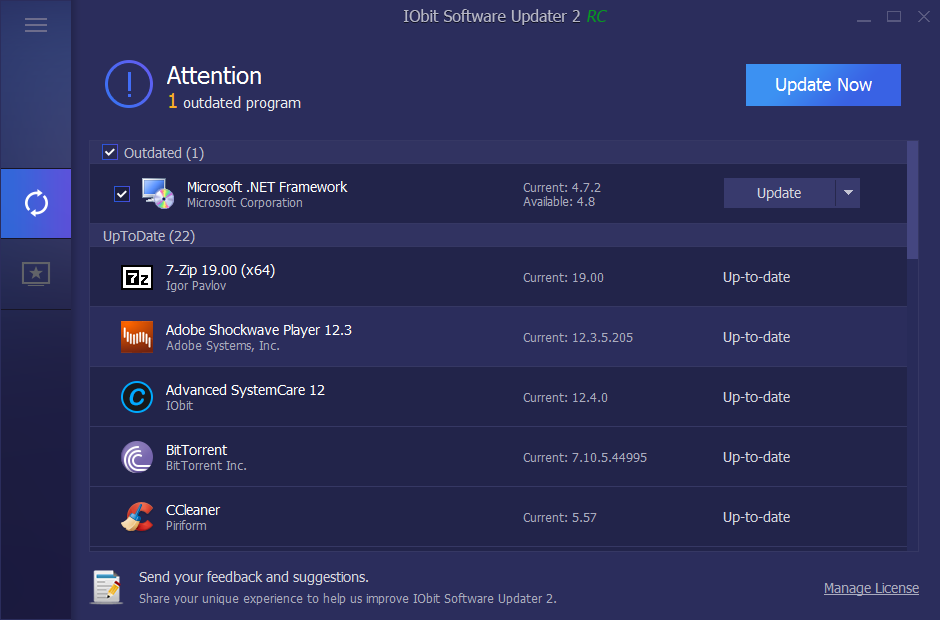This screenshot has width=940, height=620.
Task: Toggle the Outdated group checkbox
Action: 110,152
